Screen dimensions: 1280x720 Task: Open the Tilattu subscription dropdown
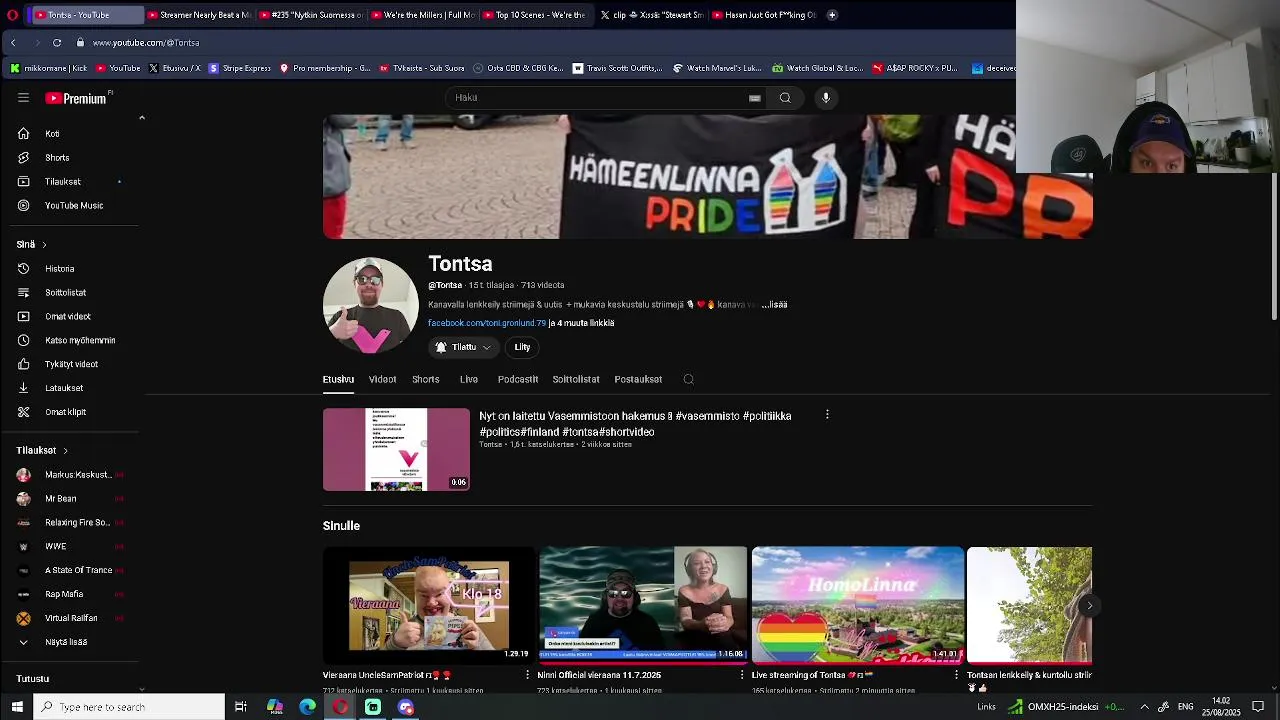[x=464, y=347]
